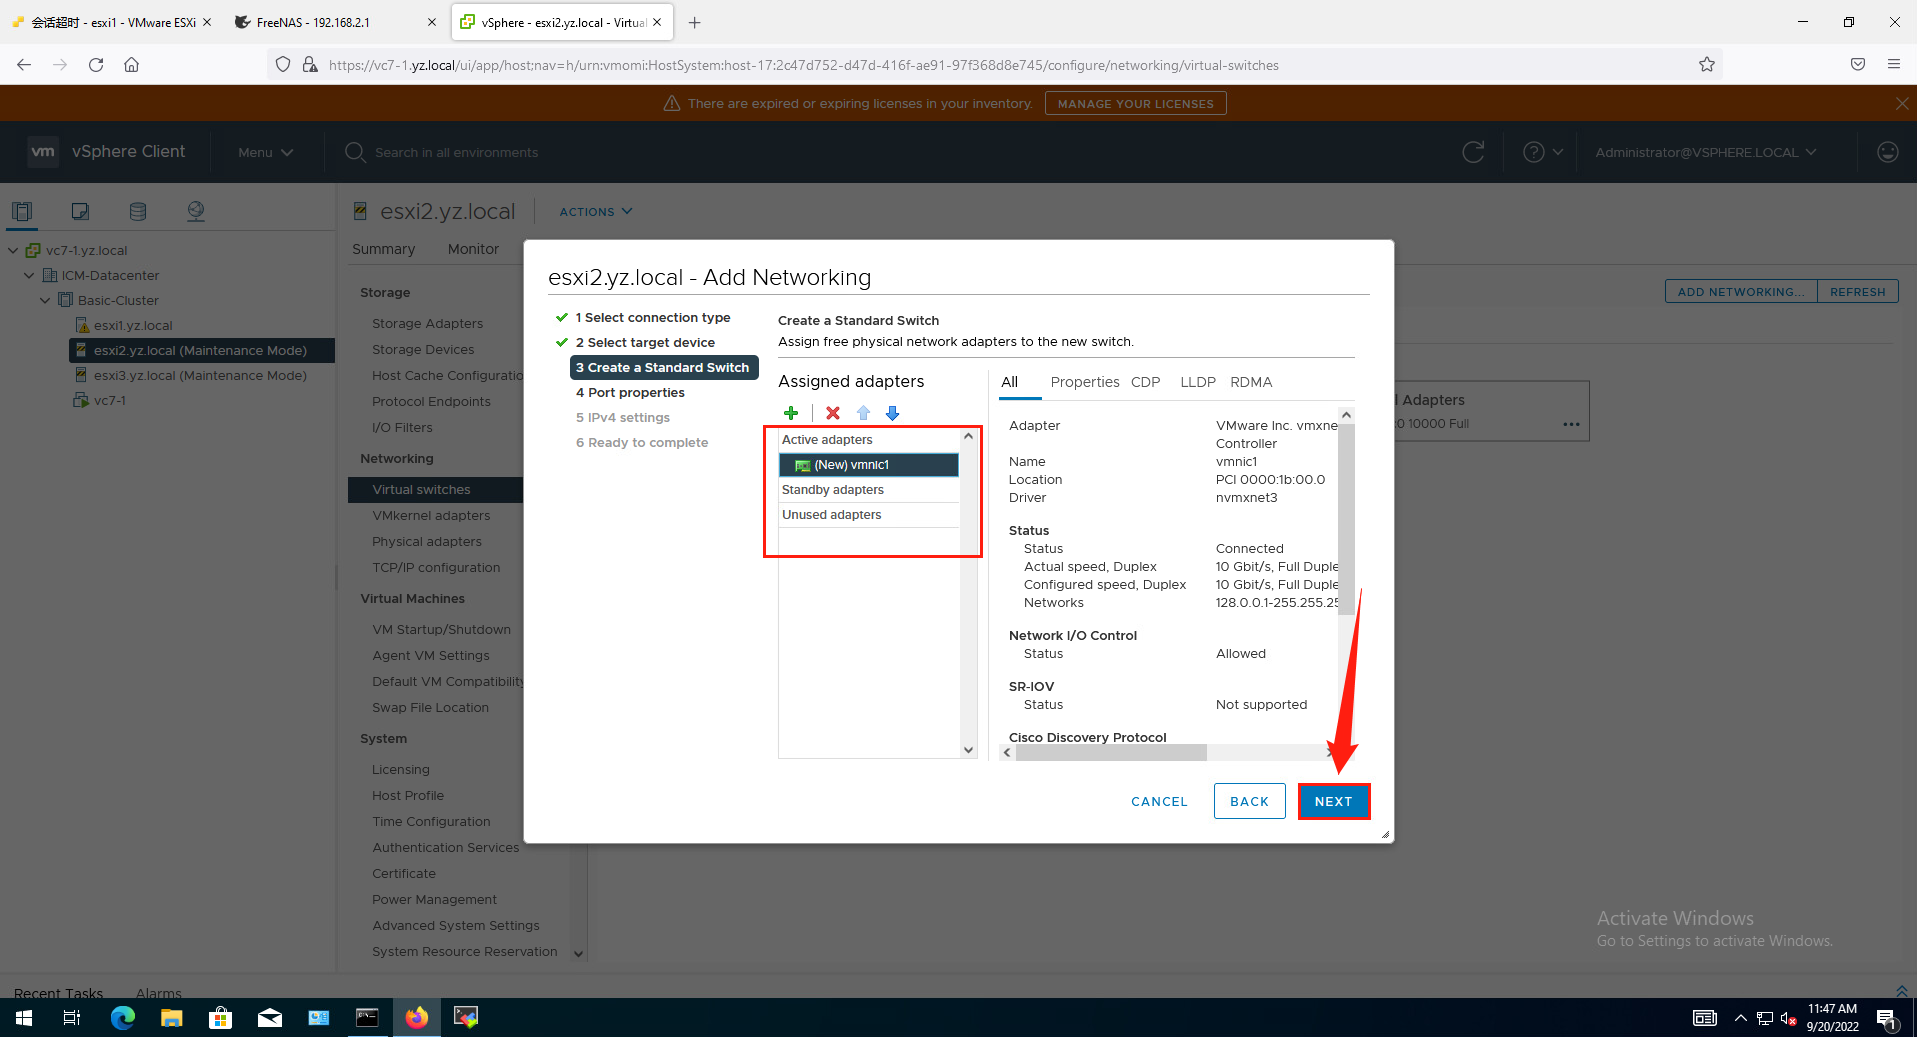This screenshot has width=1917, height=1037.
Task: Select (New) vmnic1 in Active adapters
Action: coord(868,464)
